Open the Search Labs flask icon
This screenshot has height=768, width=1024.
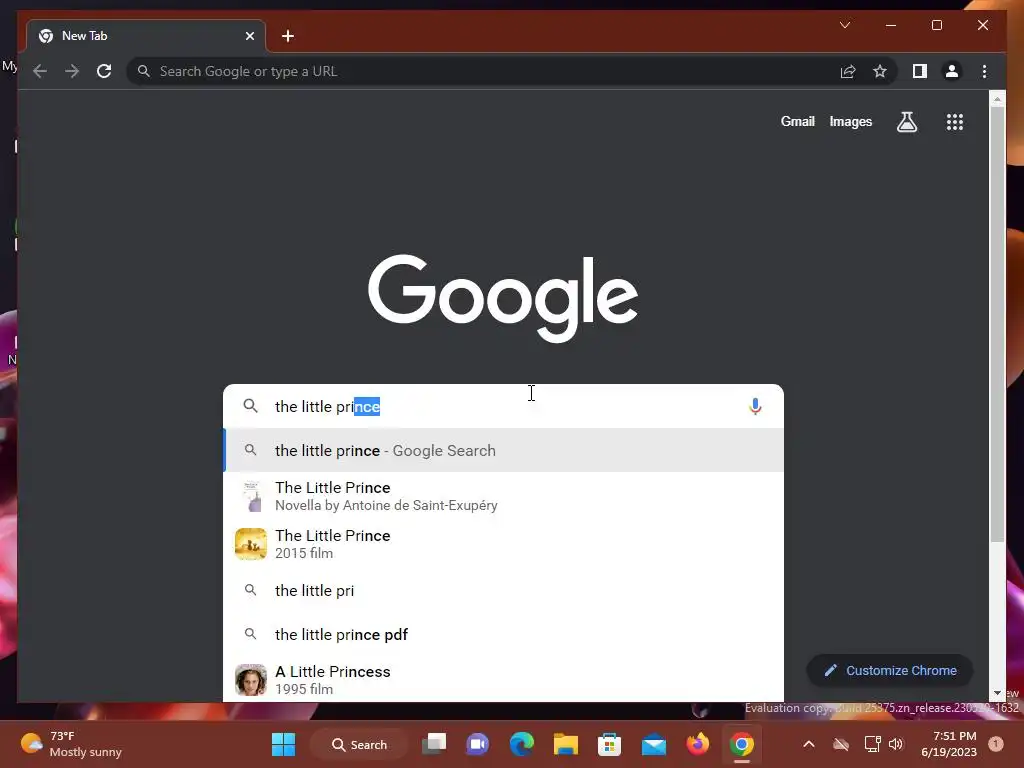coord(906,122)
